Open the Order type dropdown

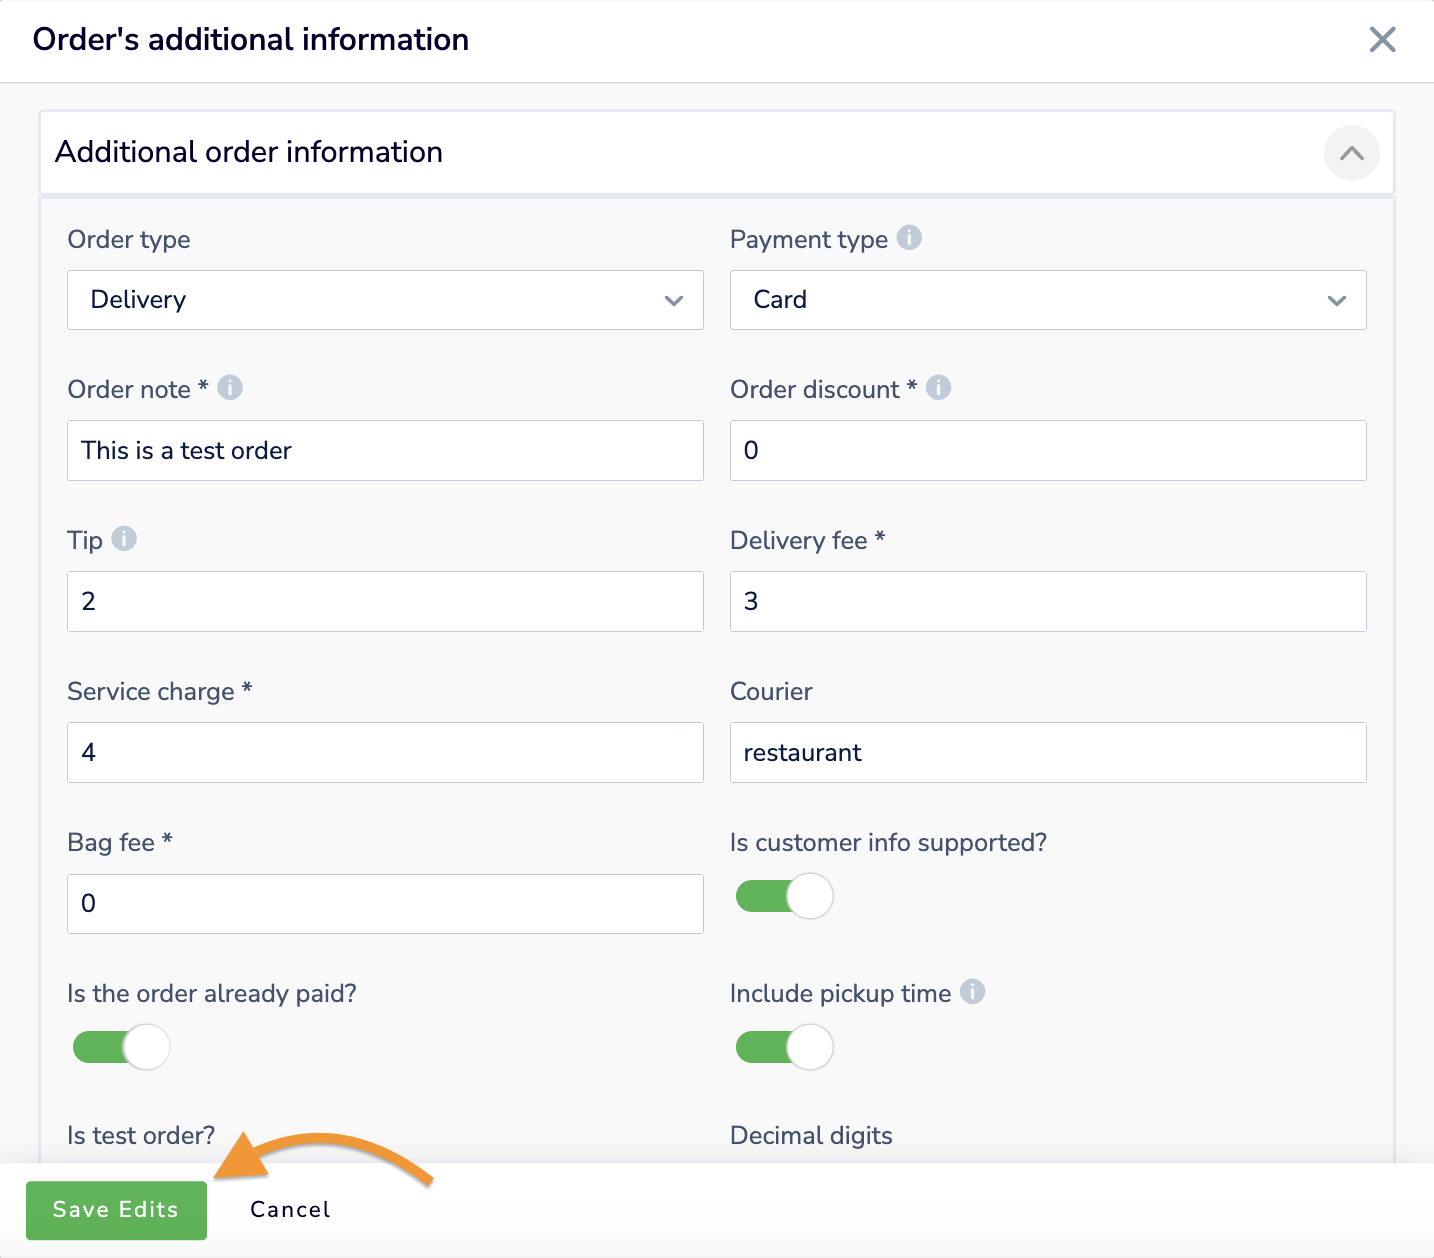pyautogui.click(x=385, y=300)
